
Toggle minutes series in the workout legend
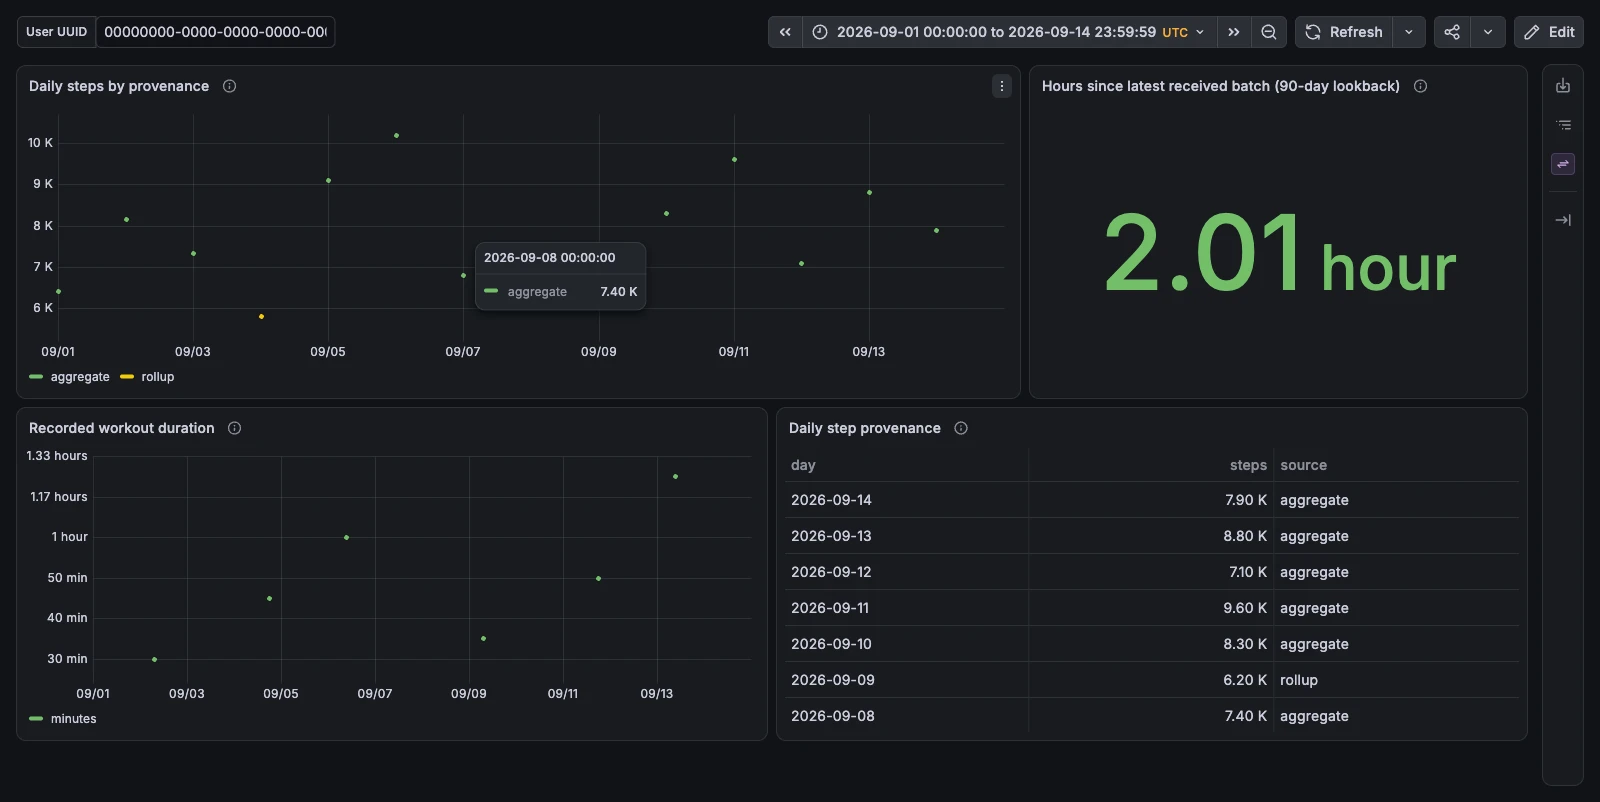click(x=74, y=719)
